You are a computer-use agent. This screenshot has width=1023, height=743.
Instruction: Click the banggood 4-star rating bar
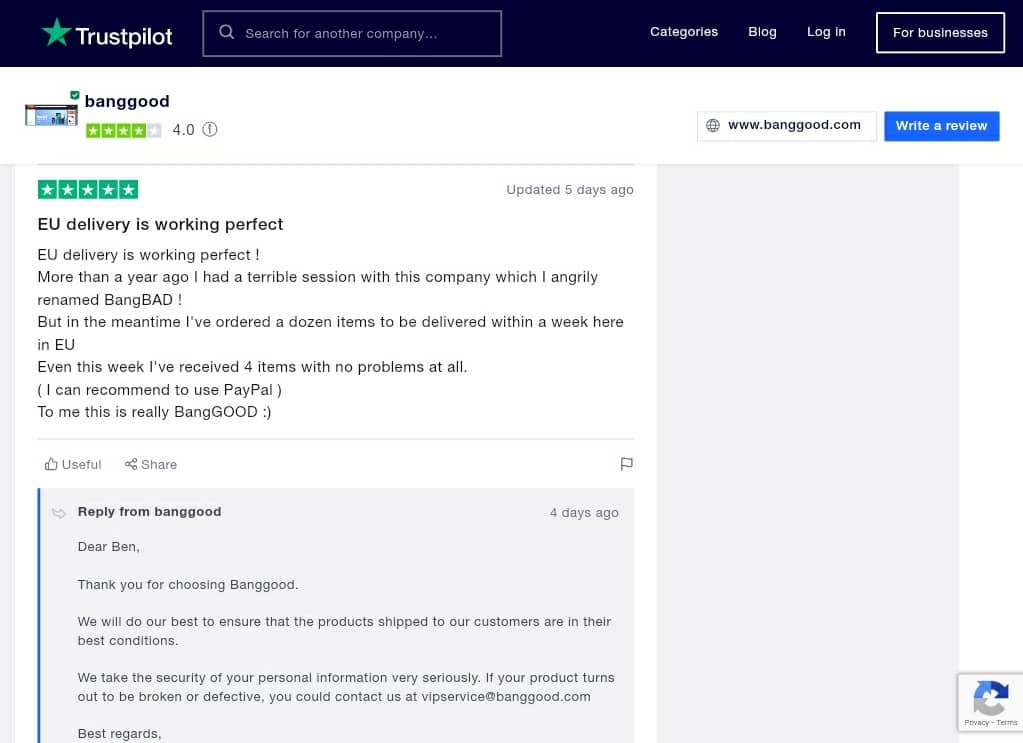click(123, 130)
